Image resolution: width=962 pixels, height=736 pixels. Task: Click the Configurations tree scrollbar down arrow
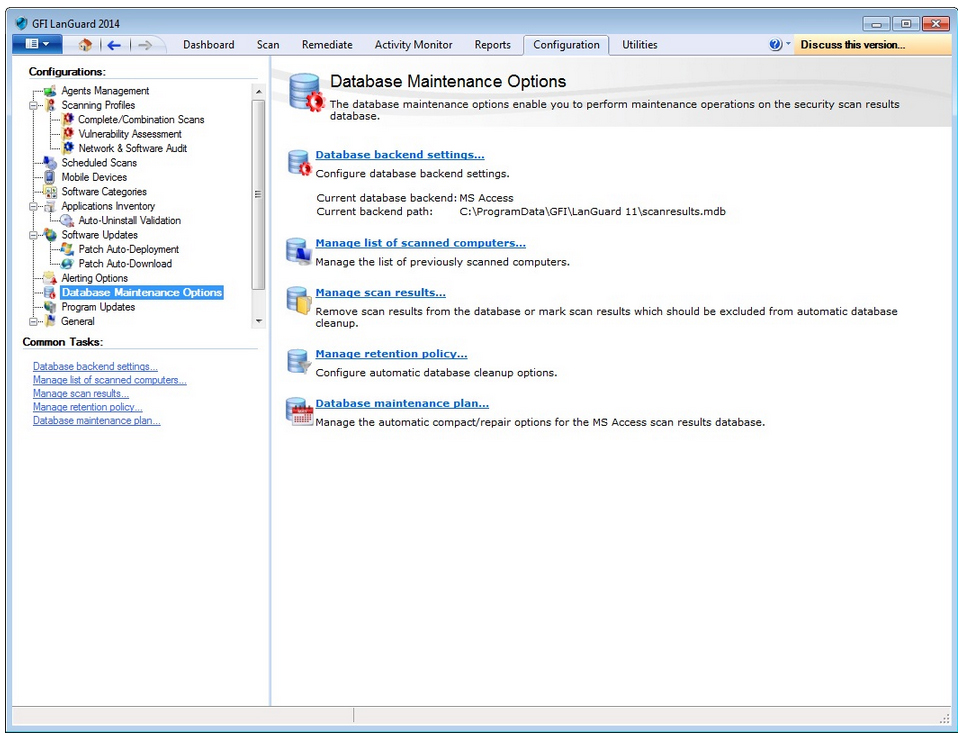click(259, 321)
